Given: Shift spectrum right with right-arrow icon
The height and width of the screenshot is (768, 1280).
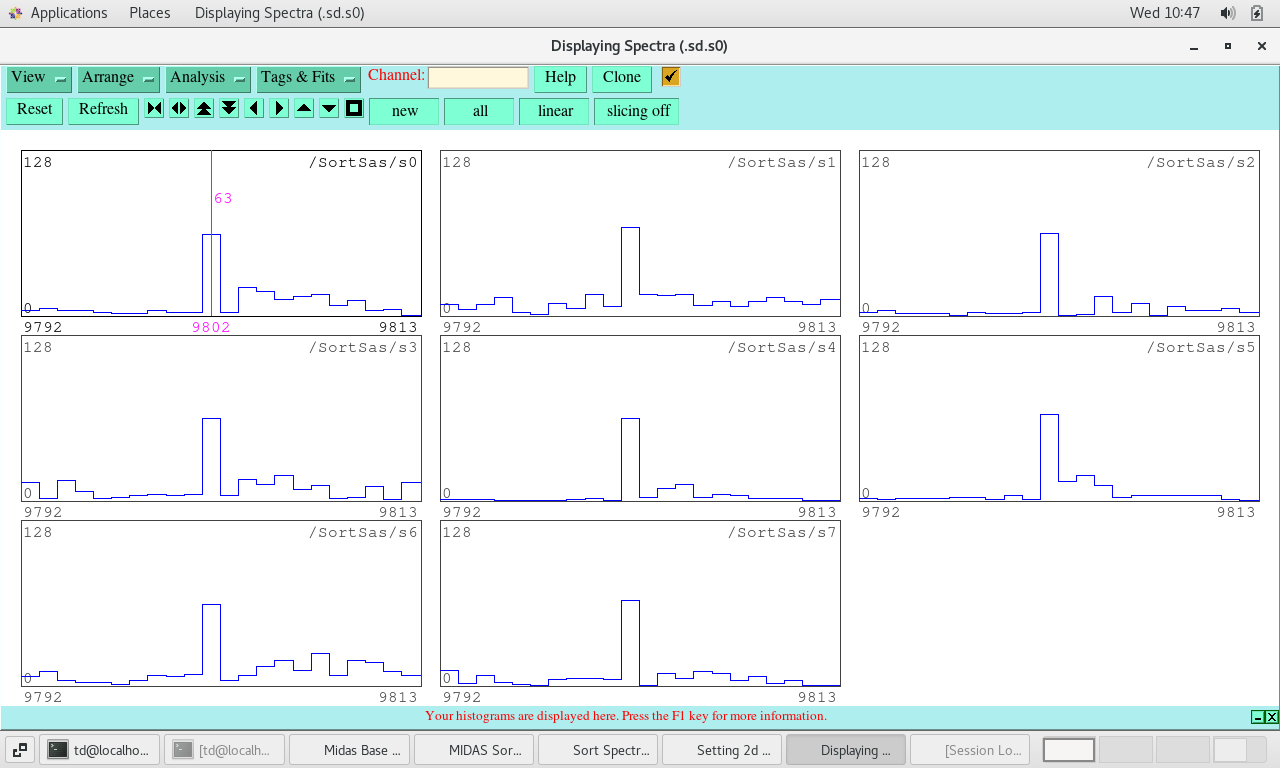Looking at the screenshot, I should point(279,109).
